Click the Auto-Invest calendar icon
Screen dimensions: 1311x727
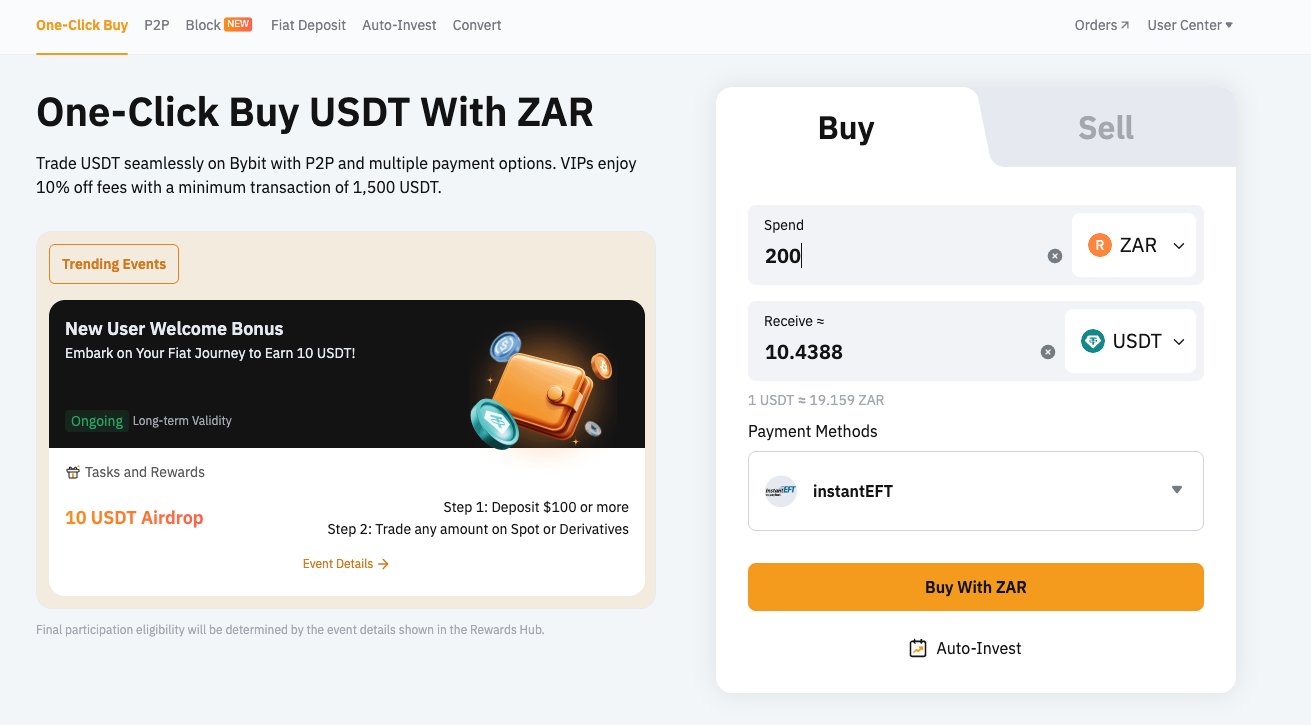pos(918,648)
